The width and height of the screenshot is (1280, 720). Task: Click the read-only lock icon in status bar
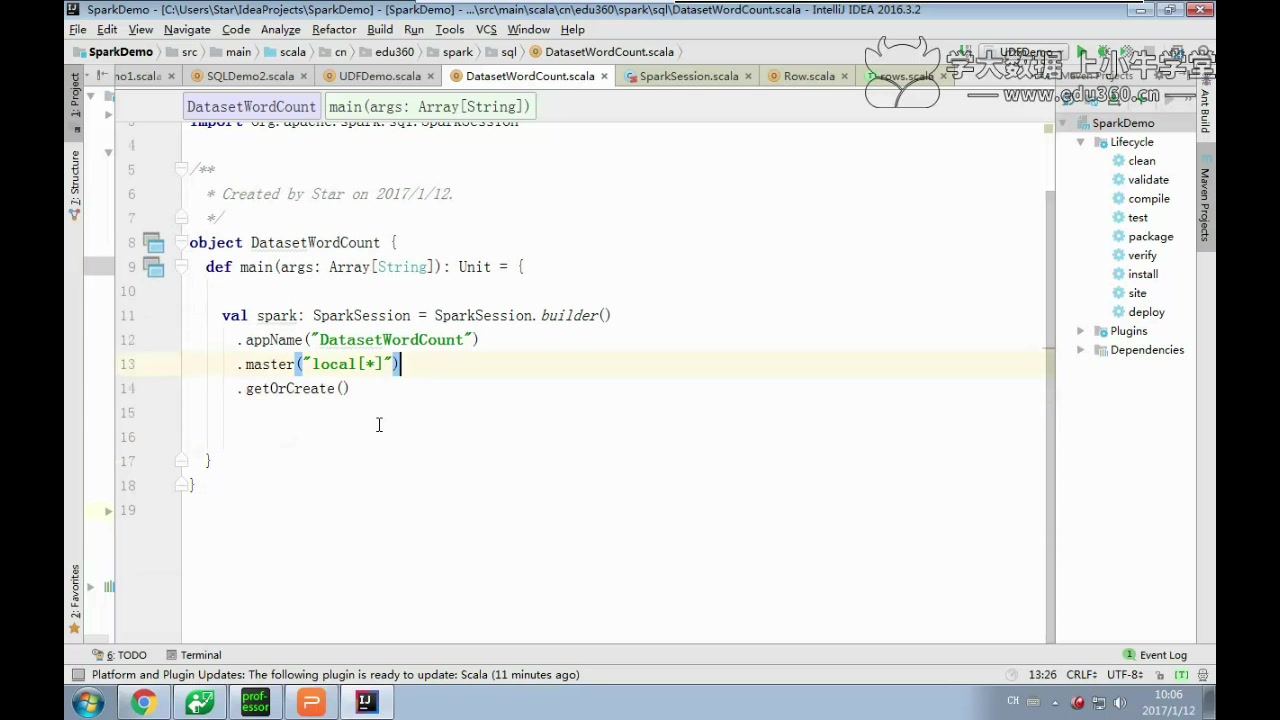(1159, 675)
